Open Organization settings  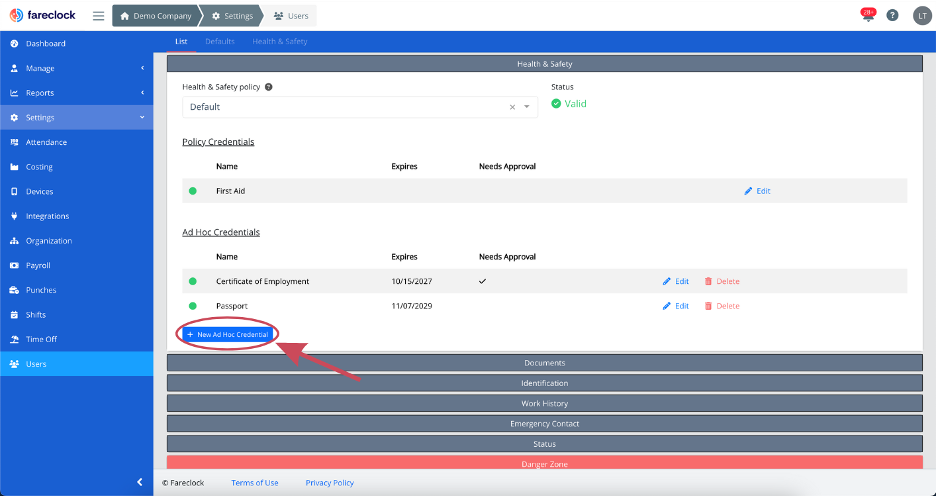point(76,241)
